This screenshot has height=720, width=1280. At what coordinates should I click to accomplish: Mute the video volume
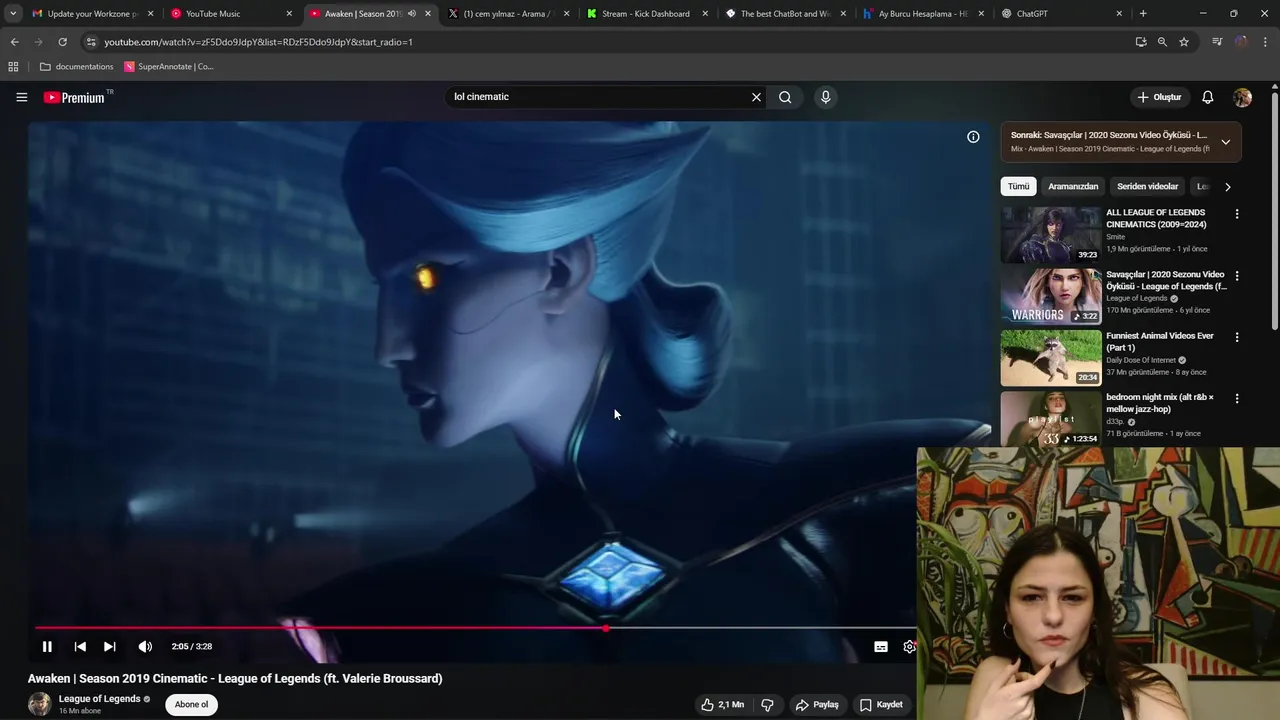coord(145,646)
